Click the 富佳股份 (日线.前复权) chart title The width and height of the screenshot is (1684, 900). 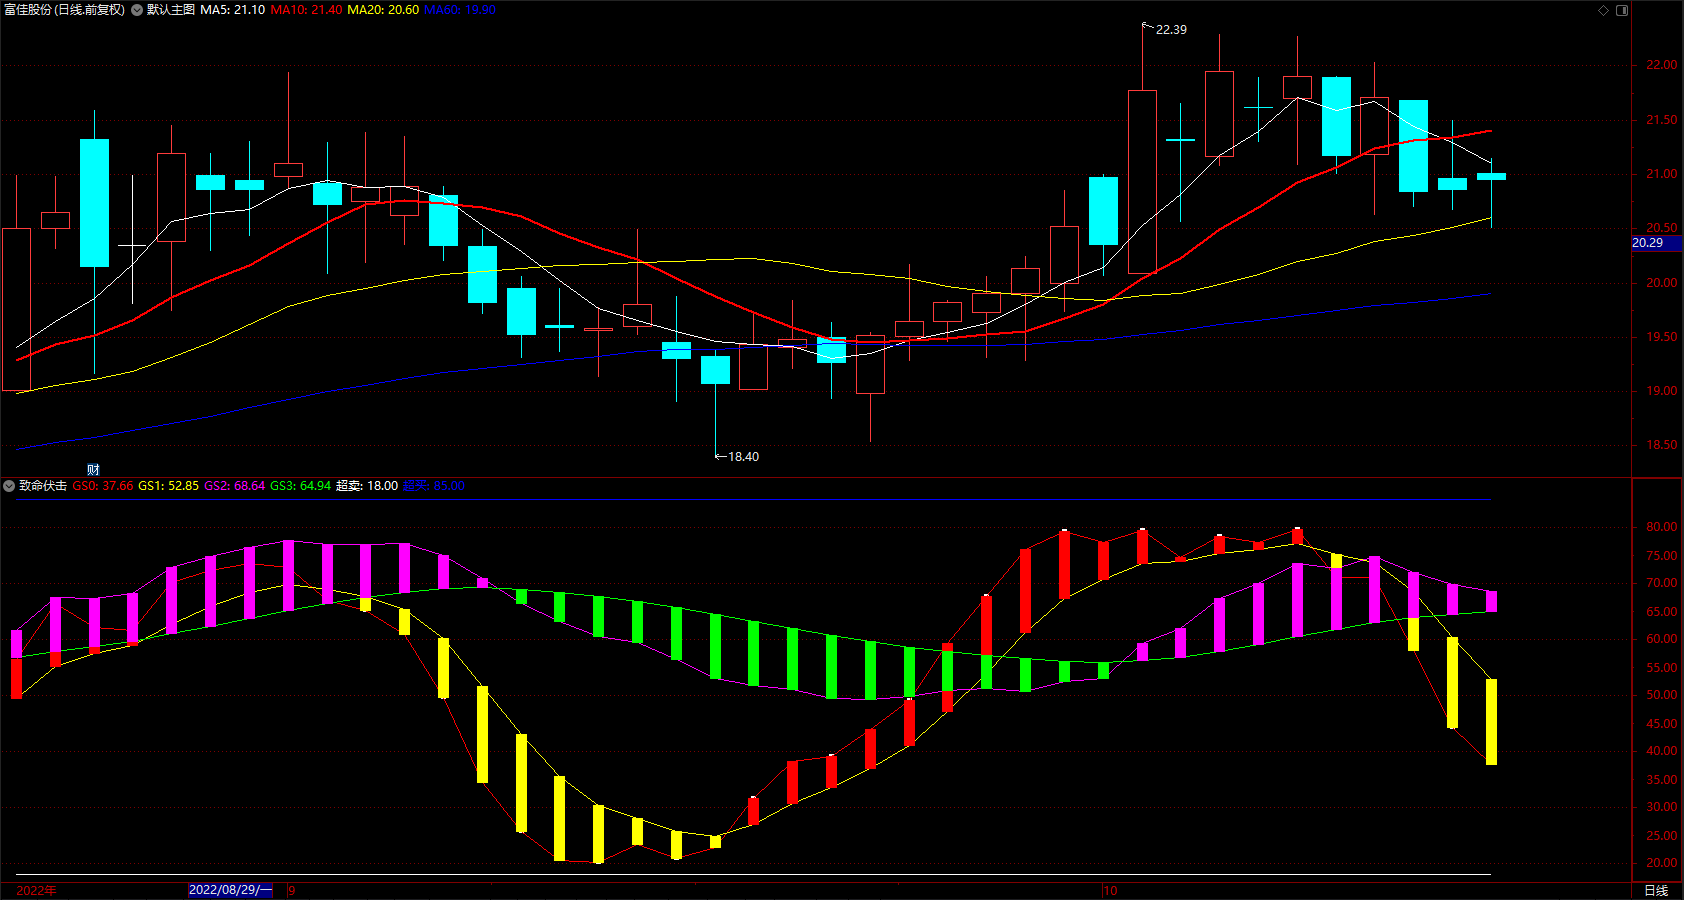tap(65, 10)
